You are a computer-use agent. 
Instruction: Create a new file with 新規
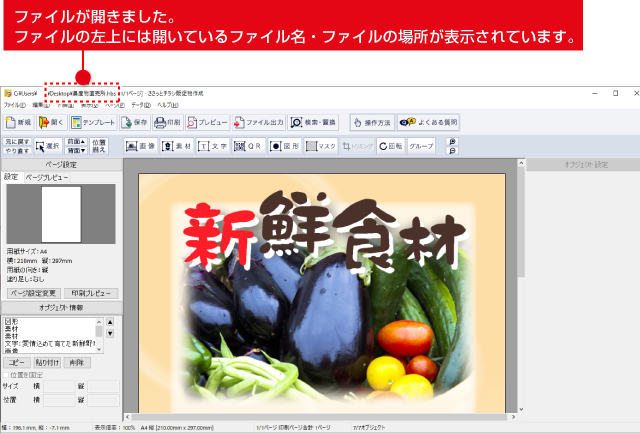click(18, 122)
